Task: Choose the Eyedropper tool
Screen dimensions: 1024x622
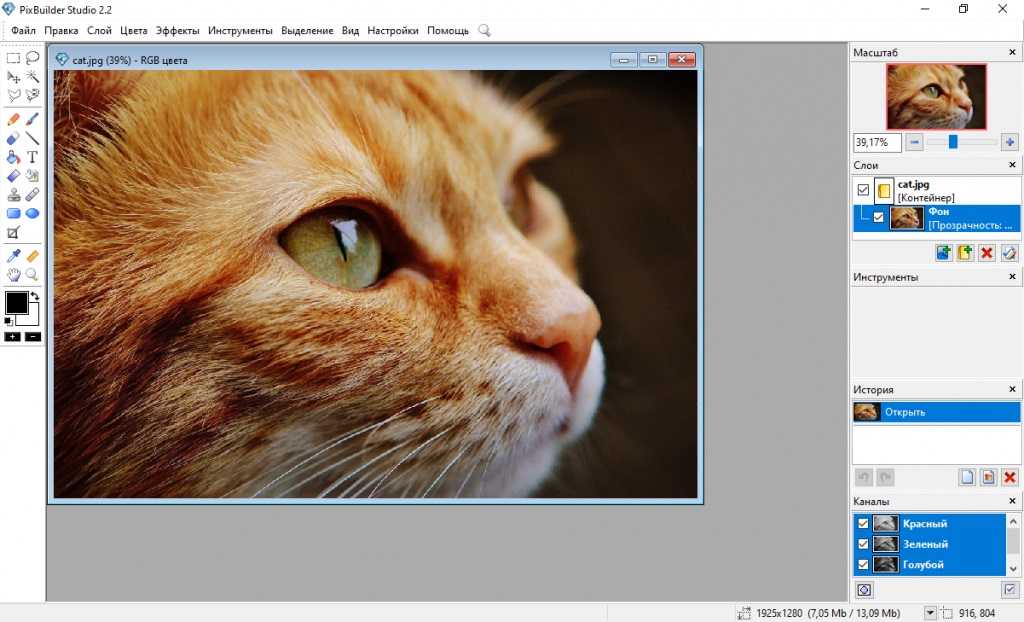Action: [13, 256]
